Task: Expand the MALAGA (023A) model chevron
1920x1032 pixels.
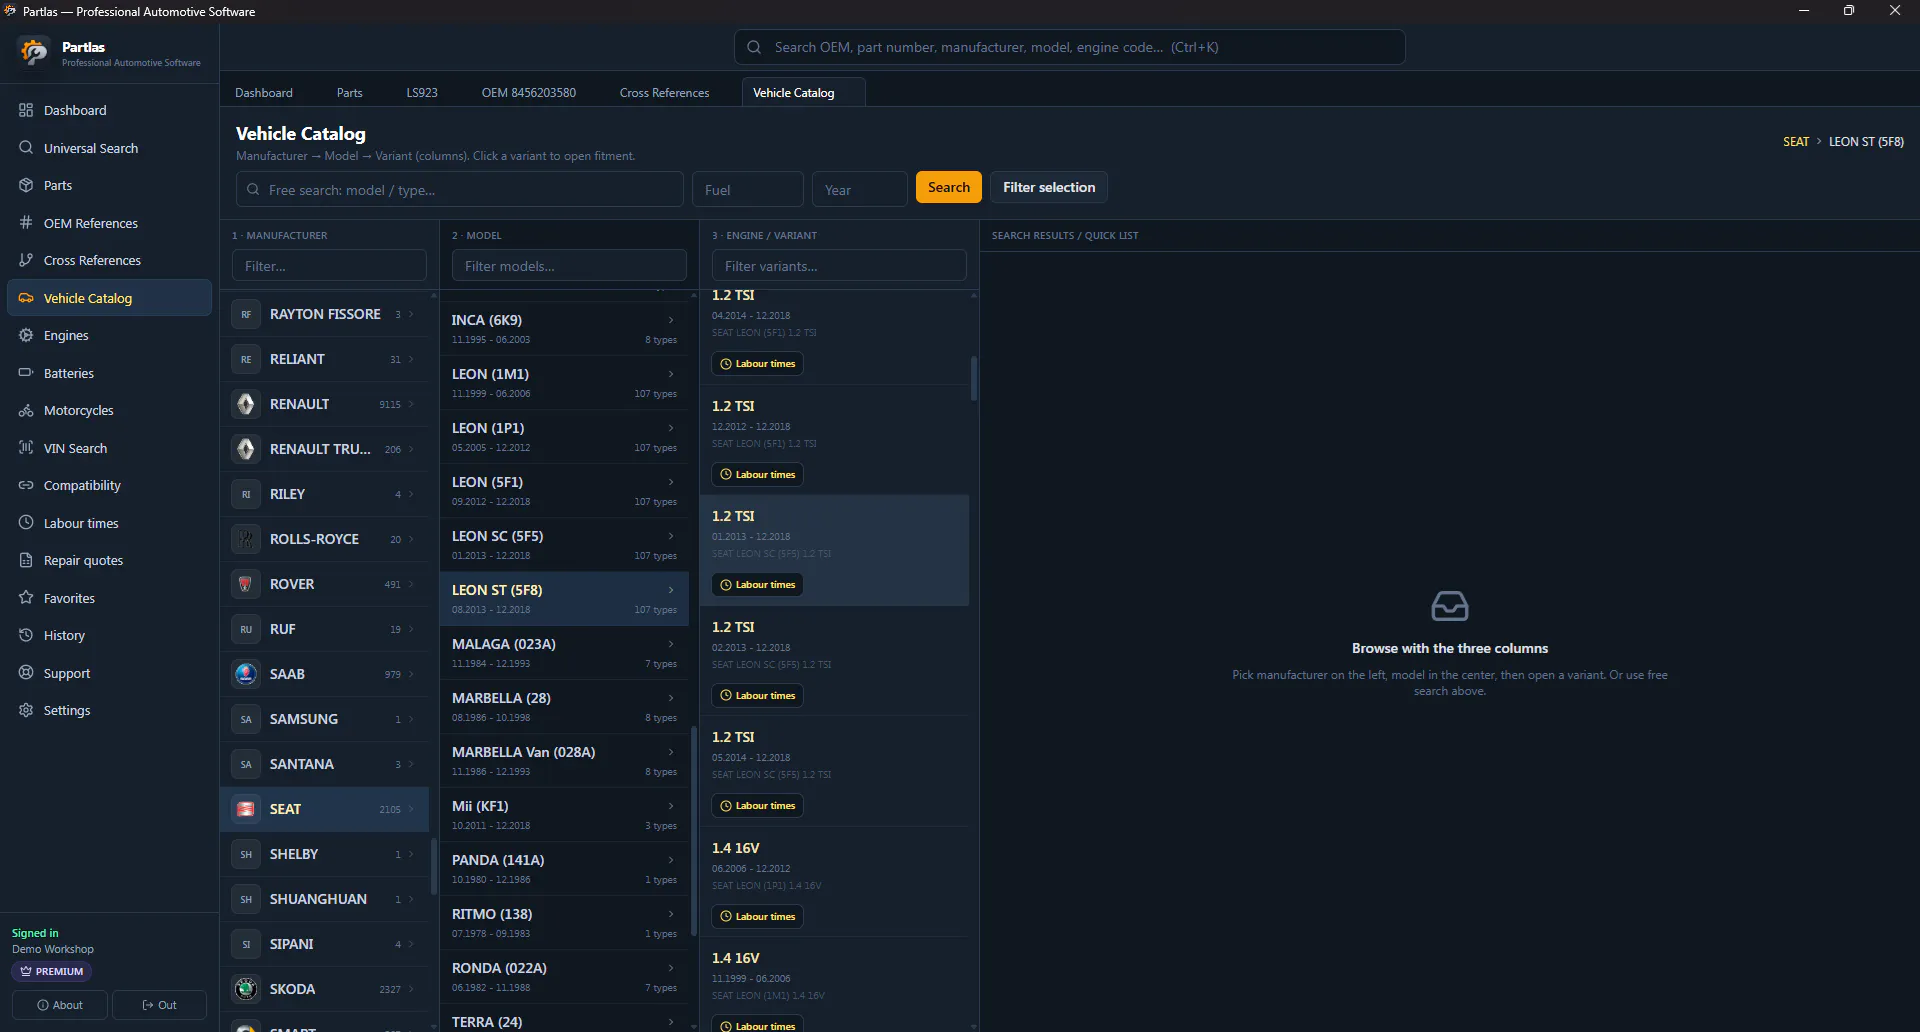Action: coord(671,644)
